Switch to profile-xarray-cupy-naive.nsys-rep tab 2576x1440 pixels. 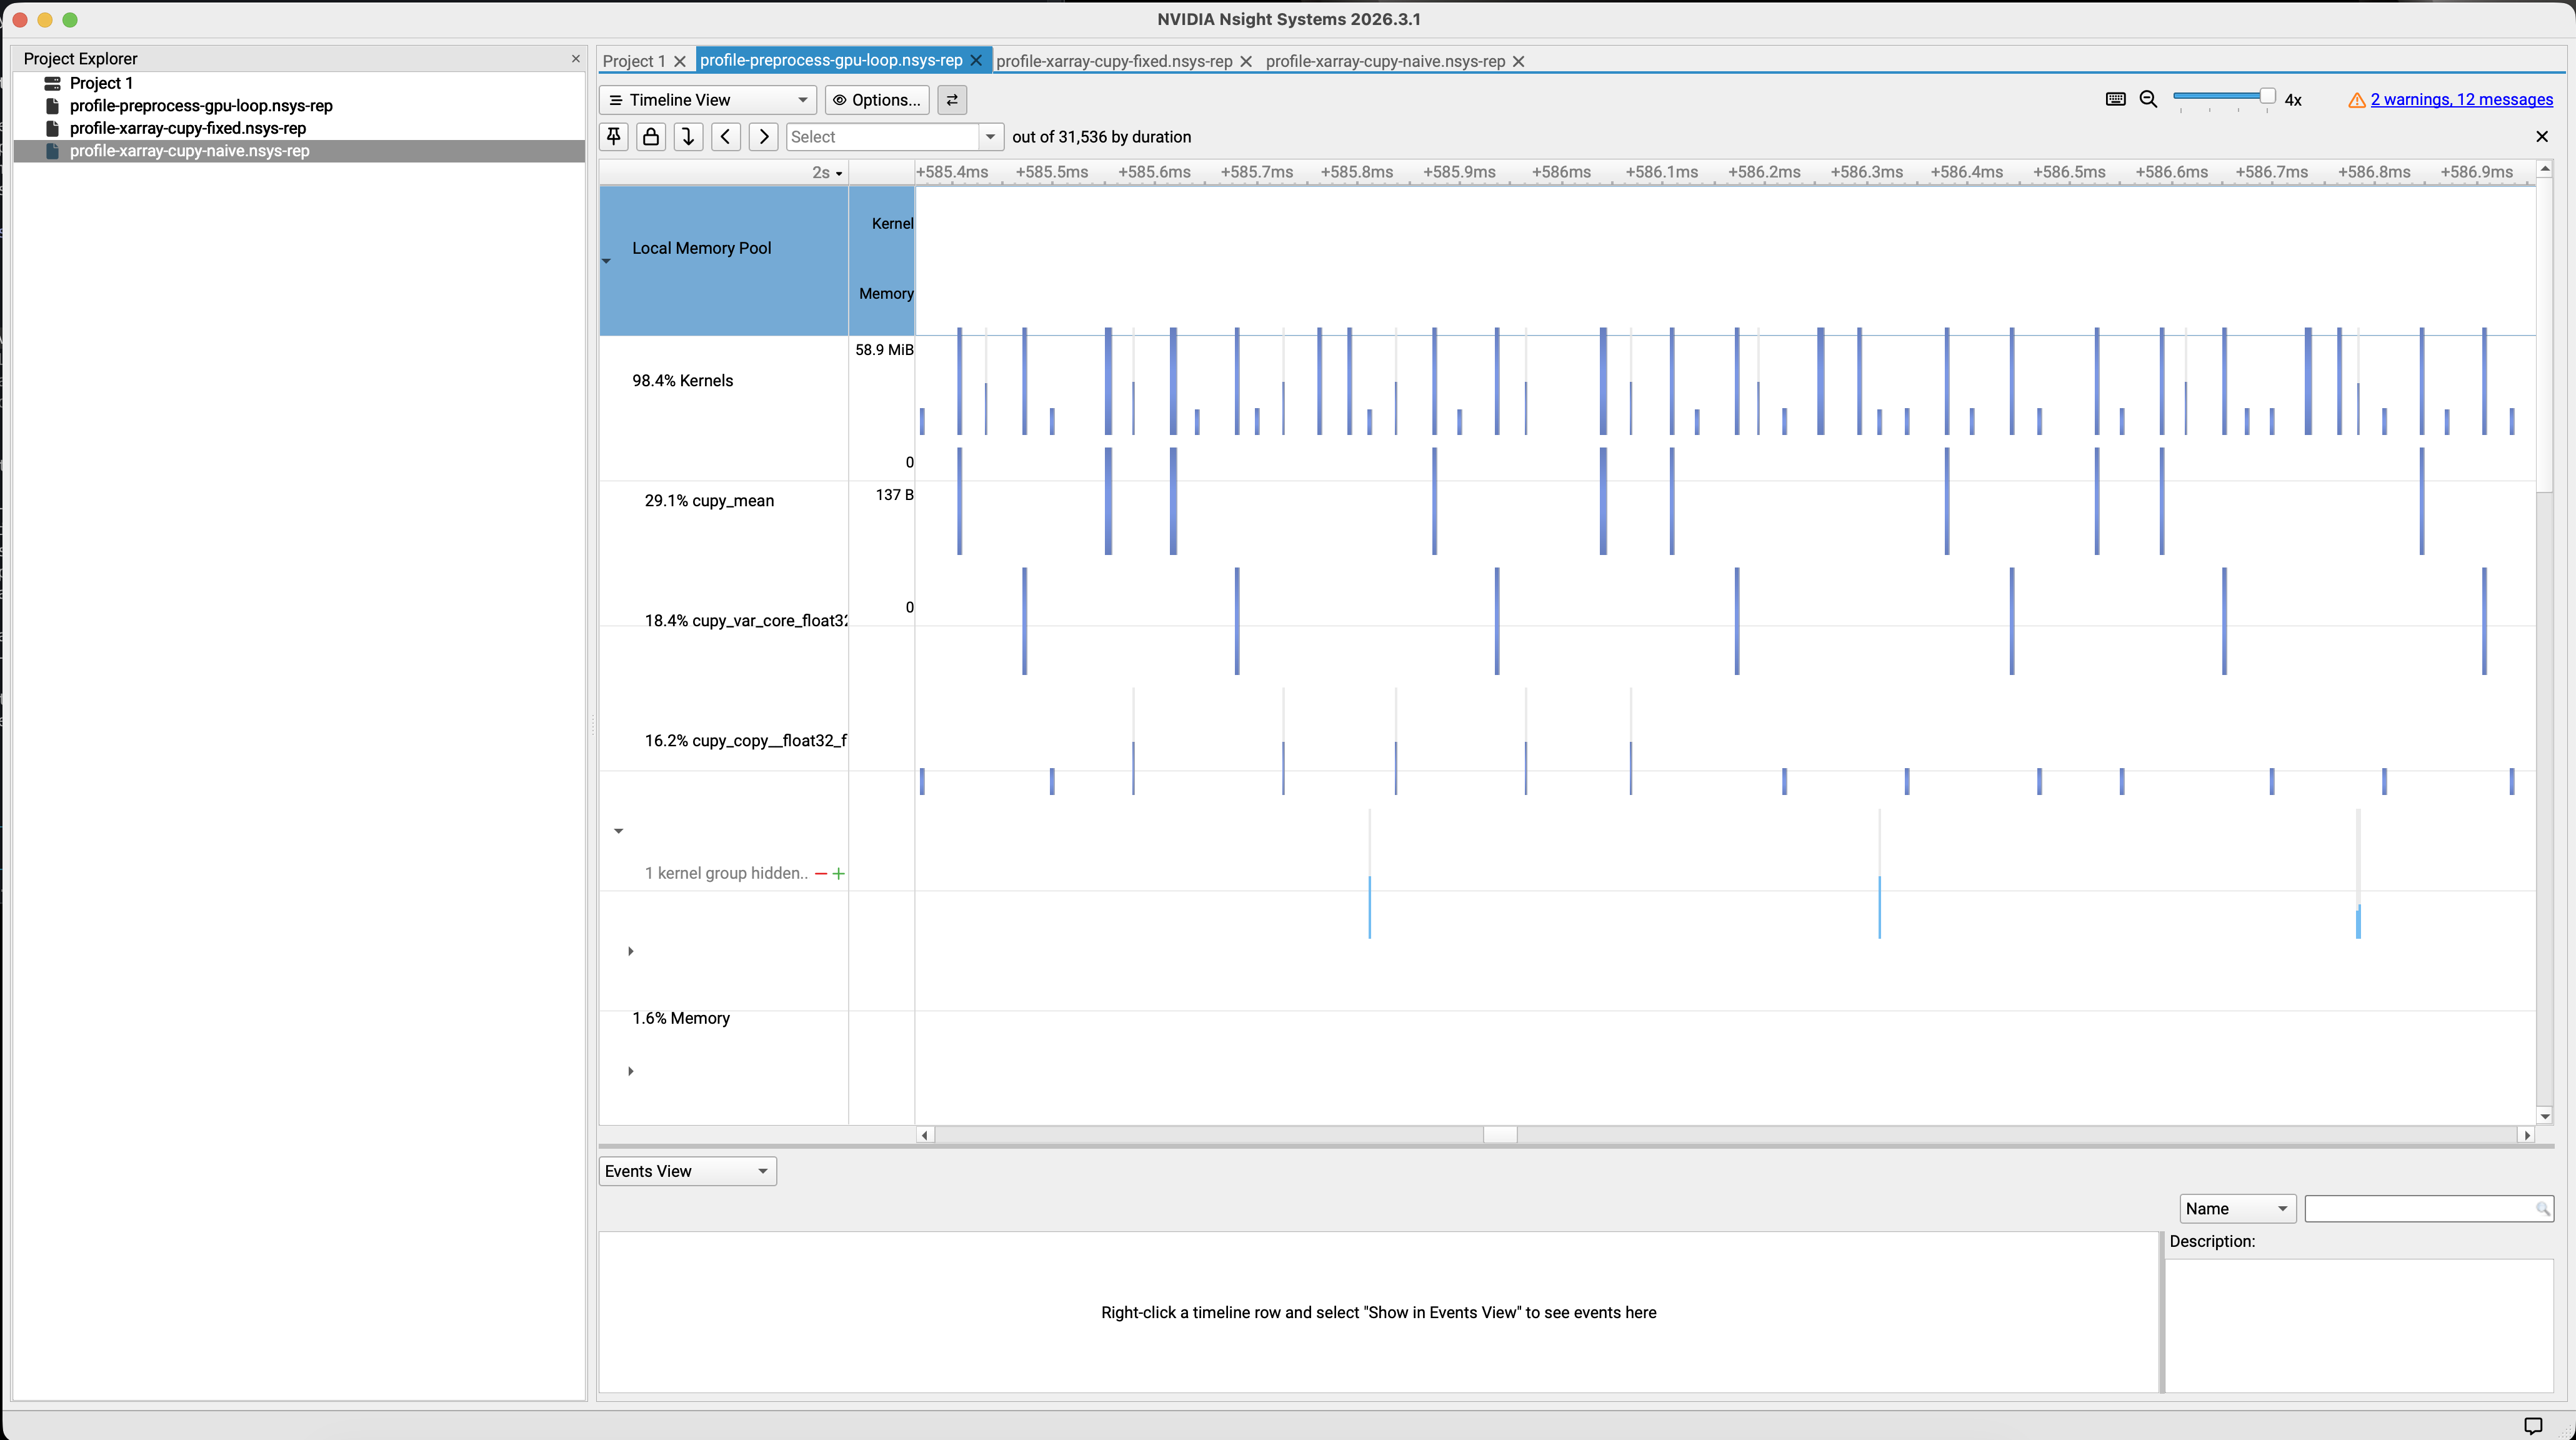click(1385, 61)
